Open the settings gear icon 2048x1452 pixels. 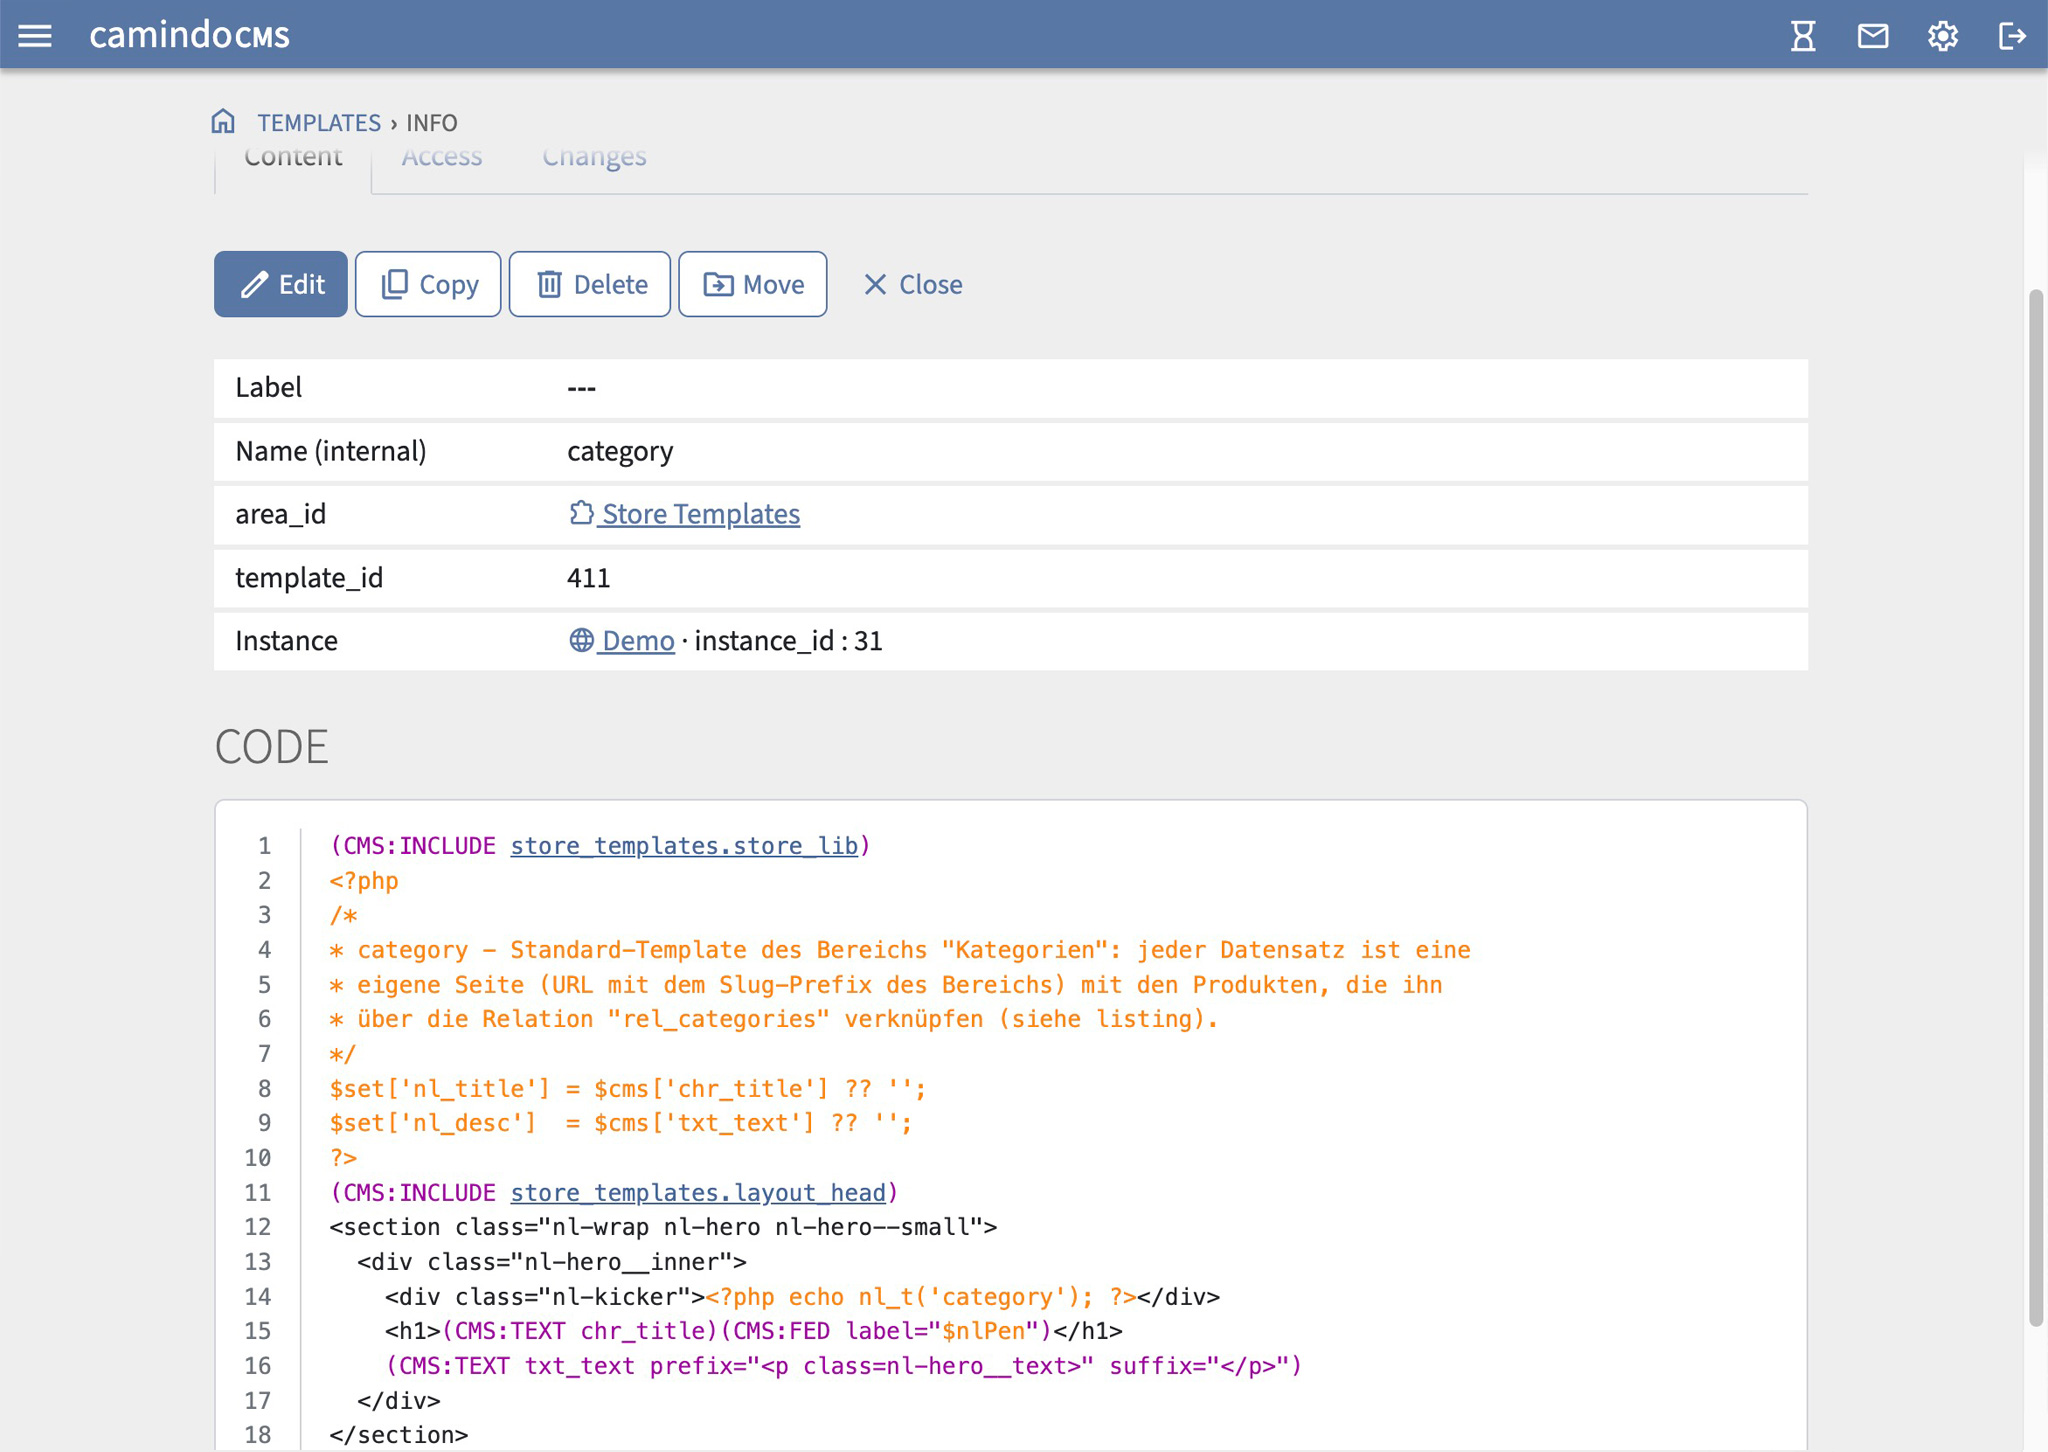[1943, 36]
